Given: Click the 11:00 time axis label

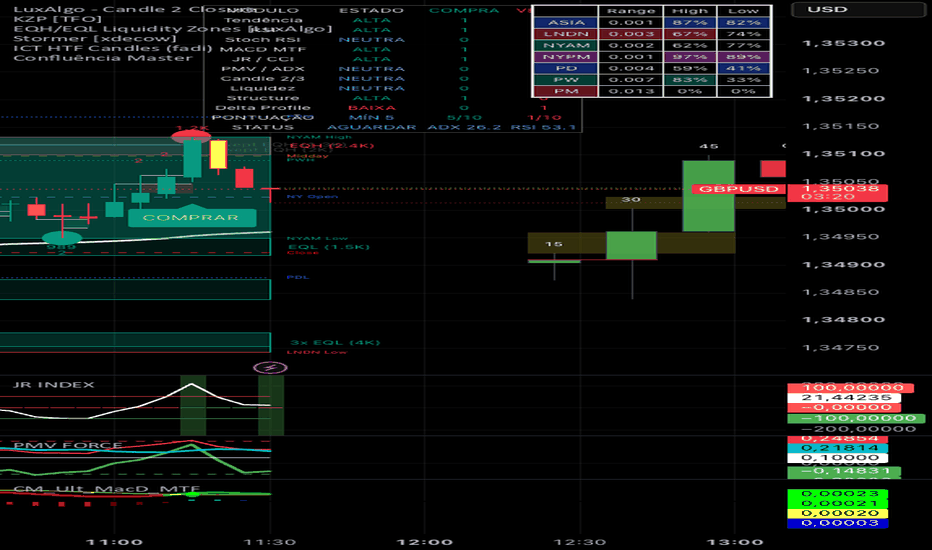Looking at the screenshot, I should click(114, 542).
